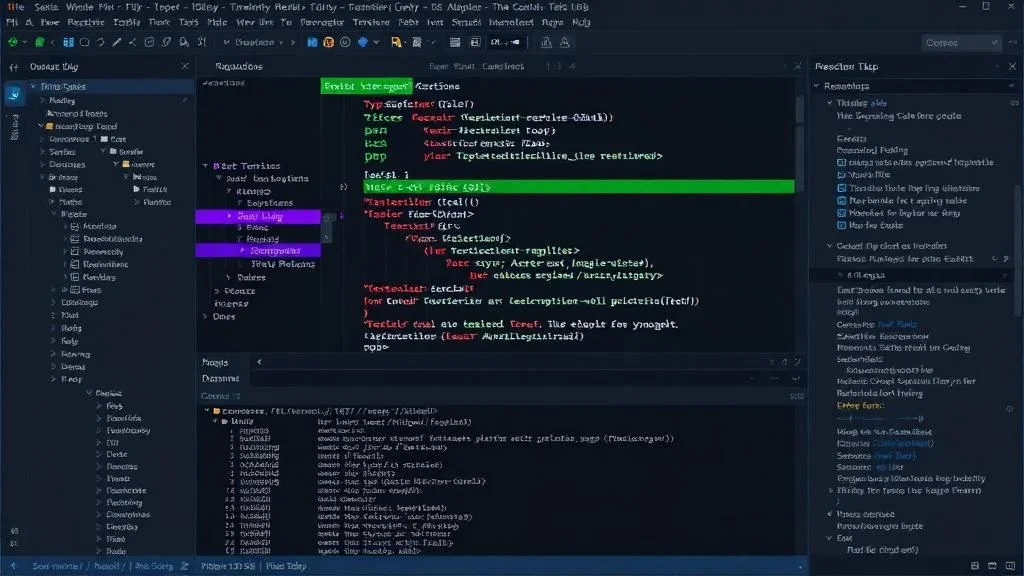The width and height of the screenshot is (1024, 576).
Task: Click the second green toolbar icon
Action: point(39,42)
